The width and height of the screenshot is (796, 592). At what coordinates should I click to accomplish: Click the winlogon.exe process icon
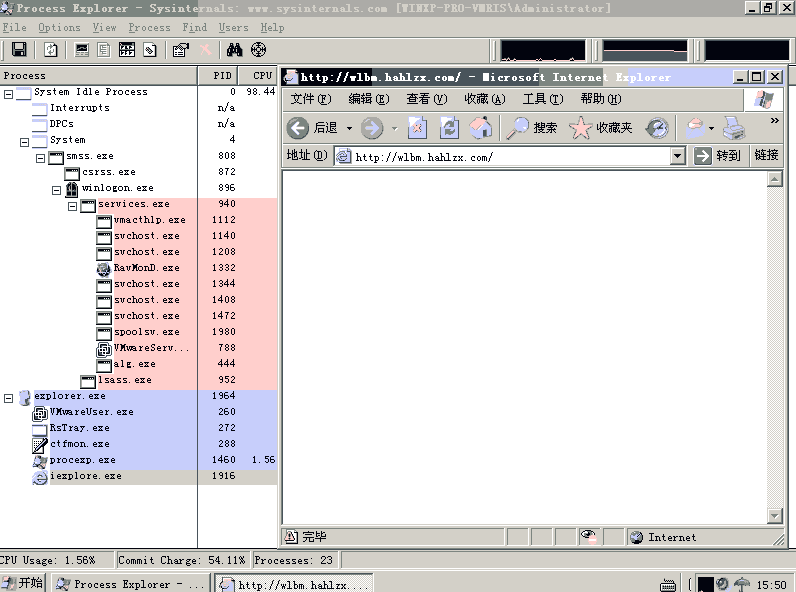click(72, 188)
